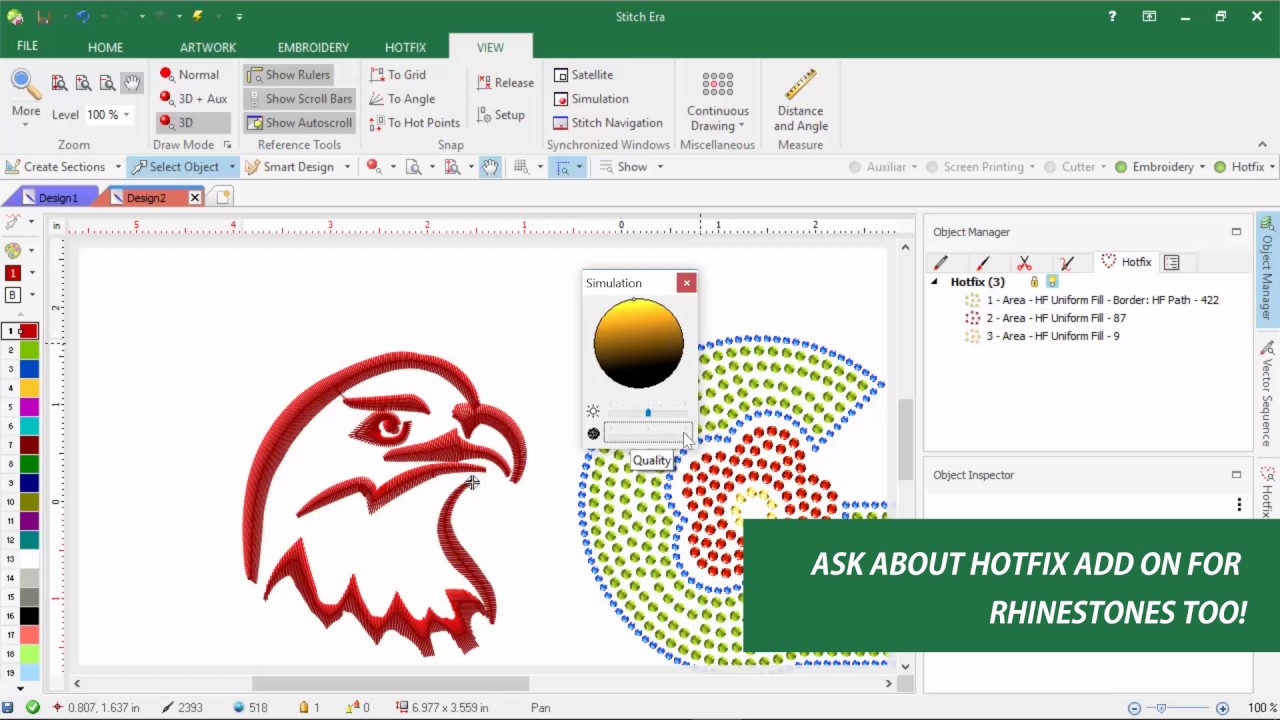1280x720 pixels.
Task: Click the Zoom magnifier More button
Action: [26, 95]
